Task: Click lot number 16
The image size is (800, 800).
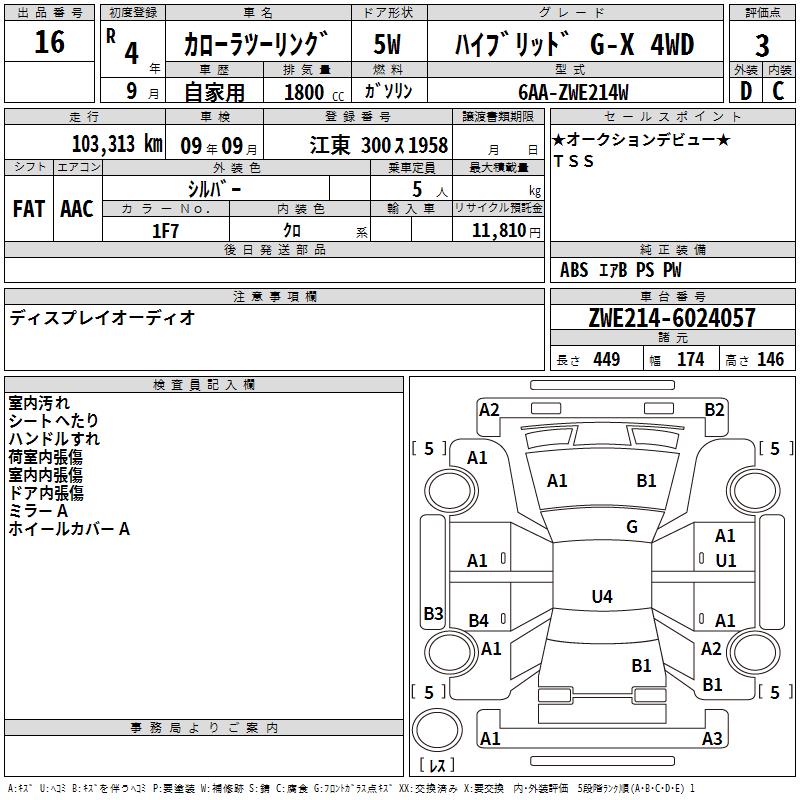Action: point(49,42)
